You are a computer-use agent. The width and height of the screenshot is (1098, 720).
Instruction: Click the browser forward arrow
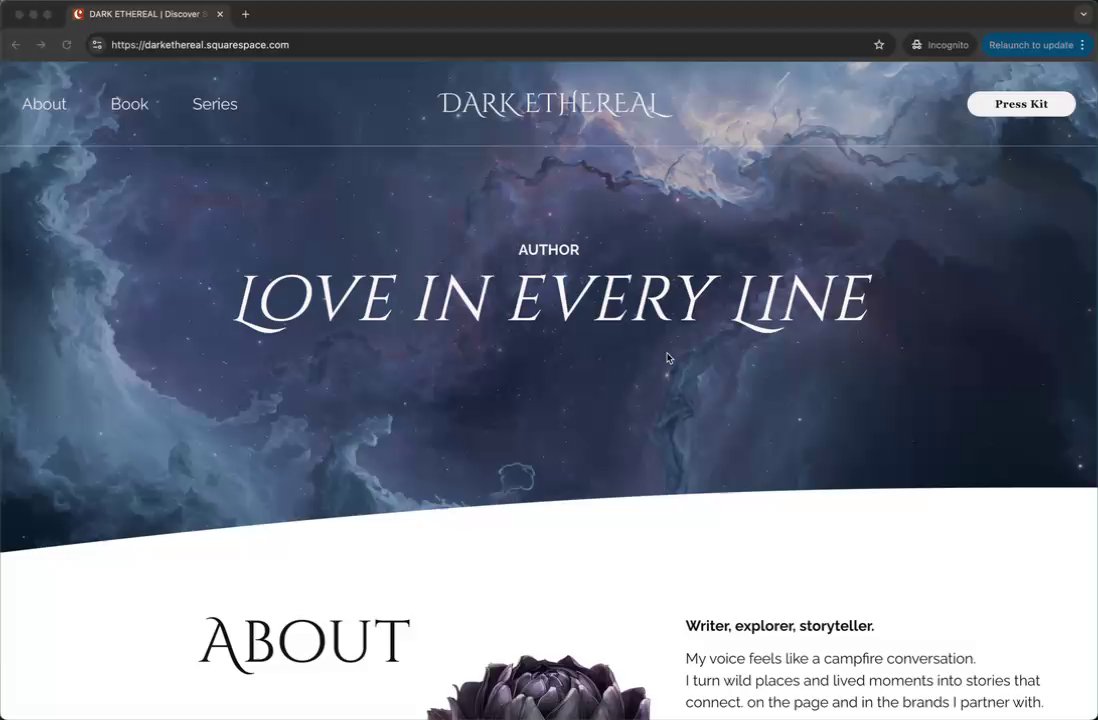click(41, 45)
